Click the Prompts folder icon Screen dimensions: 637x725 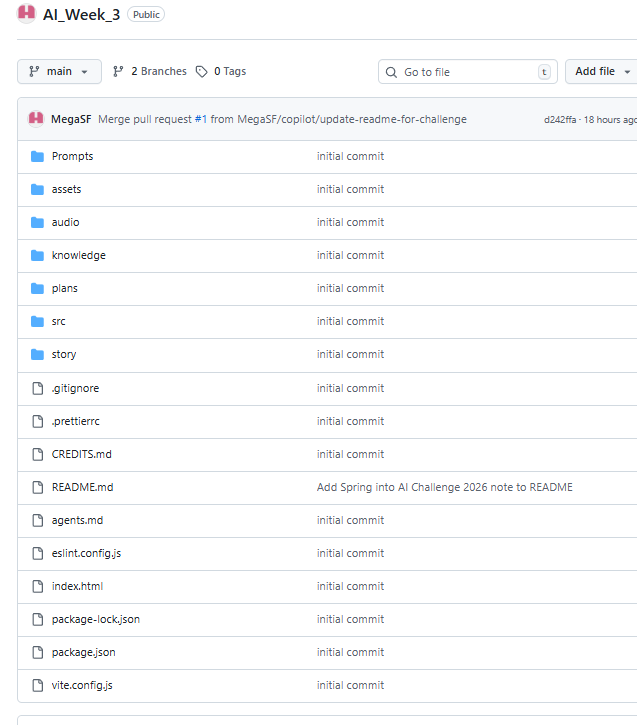point(37,157)
